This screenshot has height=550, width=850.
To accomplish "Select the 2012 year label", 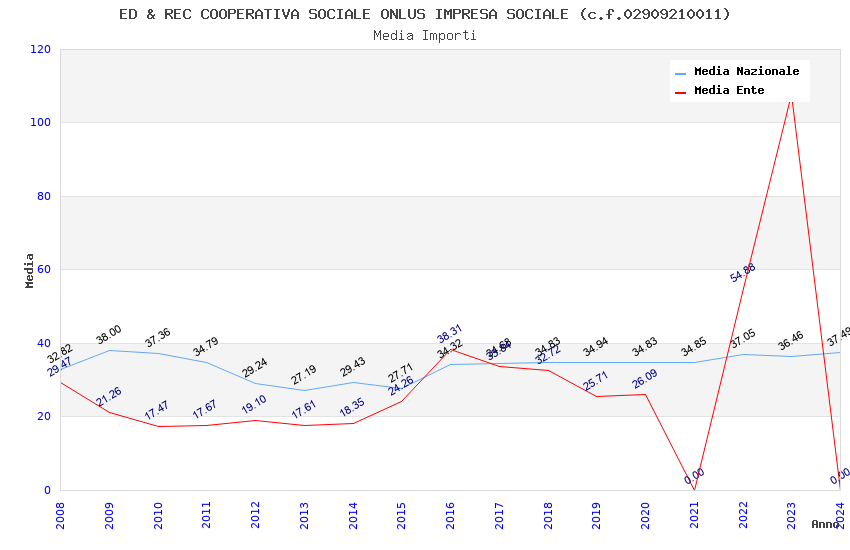I will [x=255, y=515].
